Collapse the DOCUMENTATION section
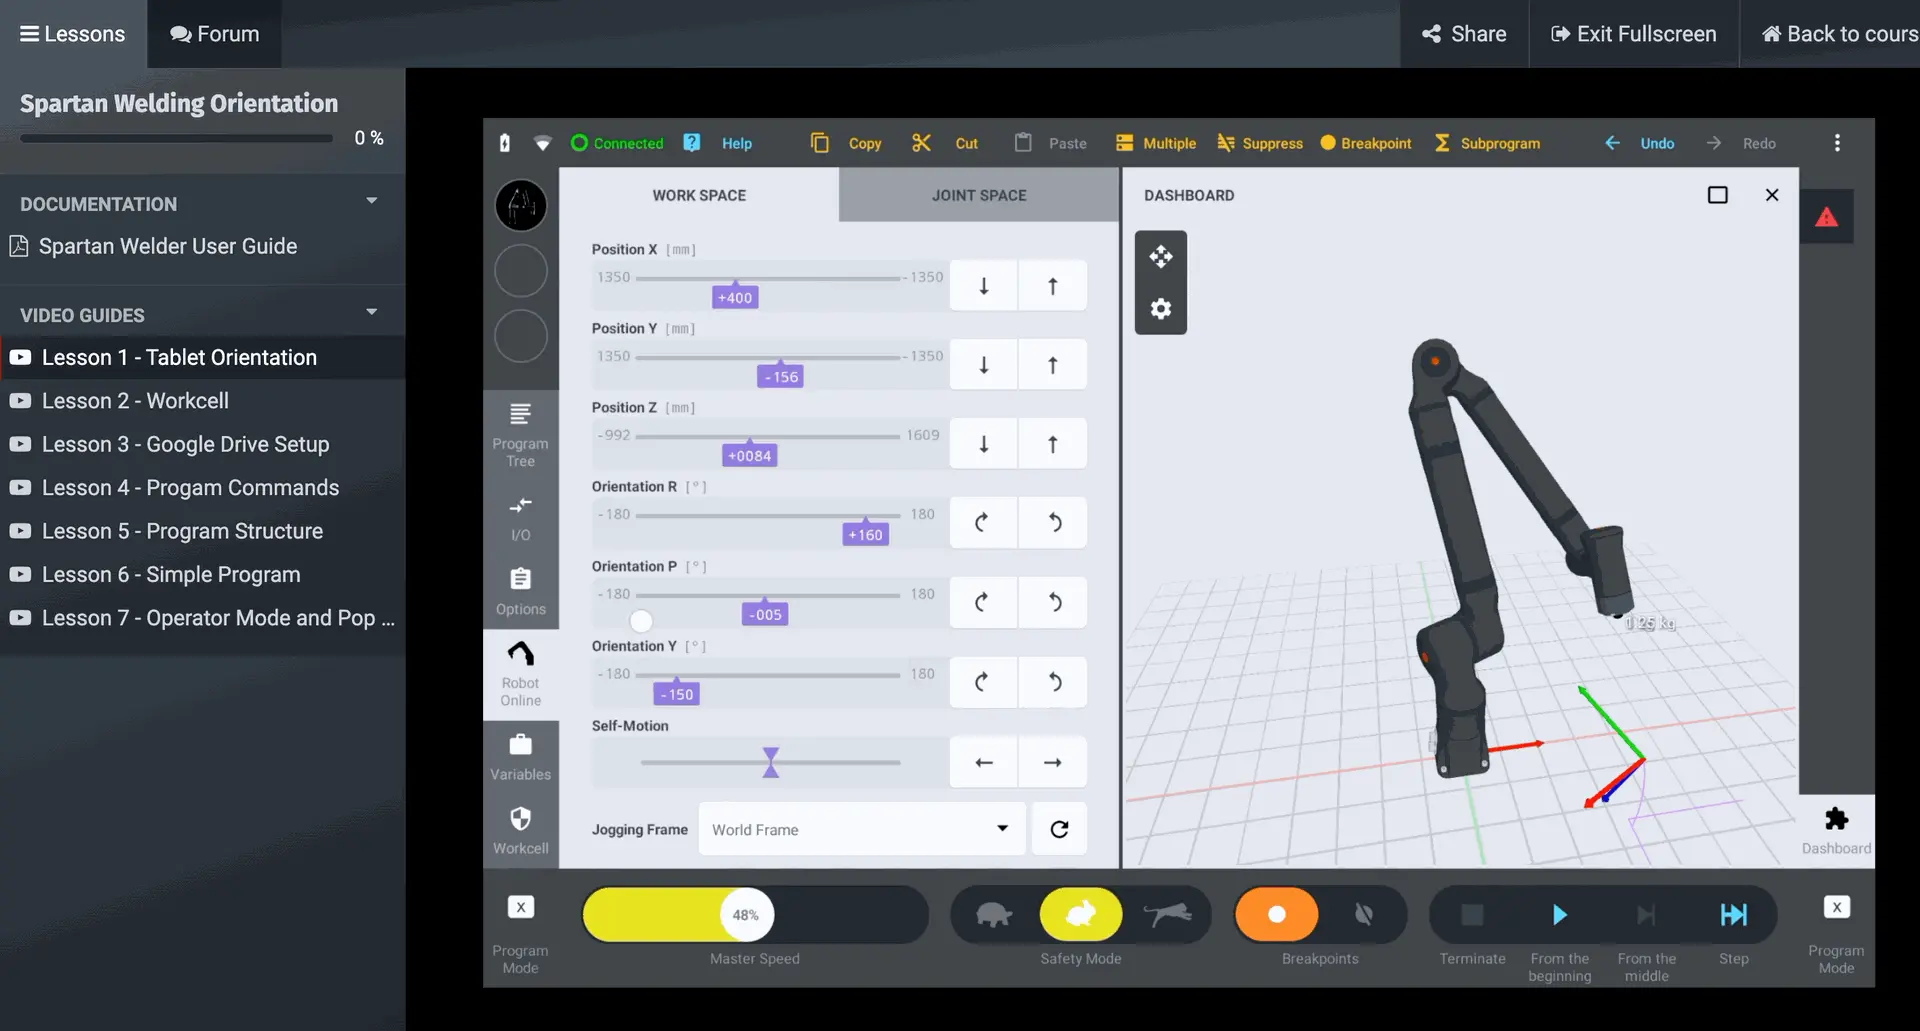Image resolution: width=1920 pixels, height=1031 pixels. [371, 200]
